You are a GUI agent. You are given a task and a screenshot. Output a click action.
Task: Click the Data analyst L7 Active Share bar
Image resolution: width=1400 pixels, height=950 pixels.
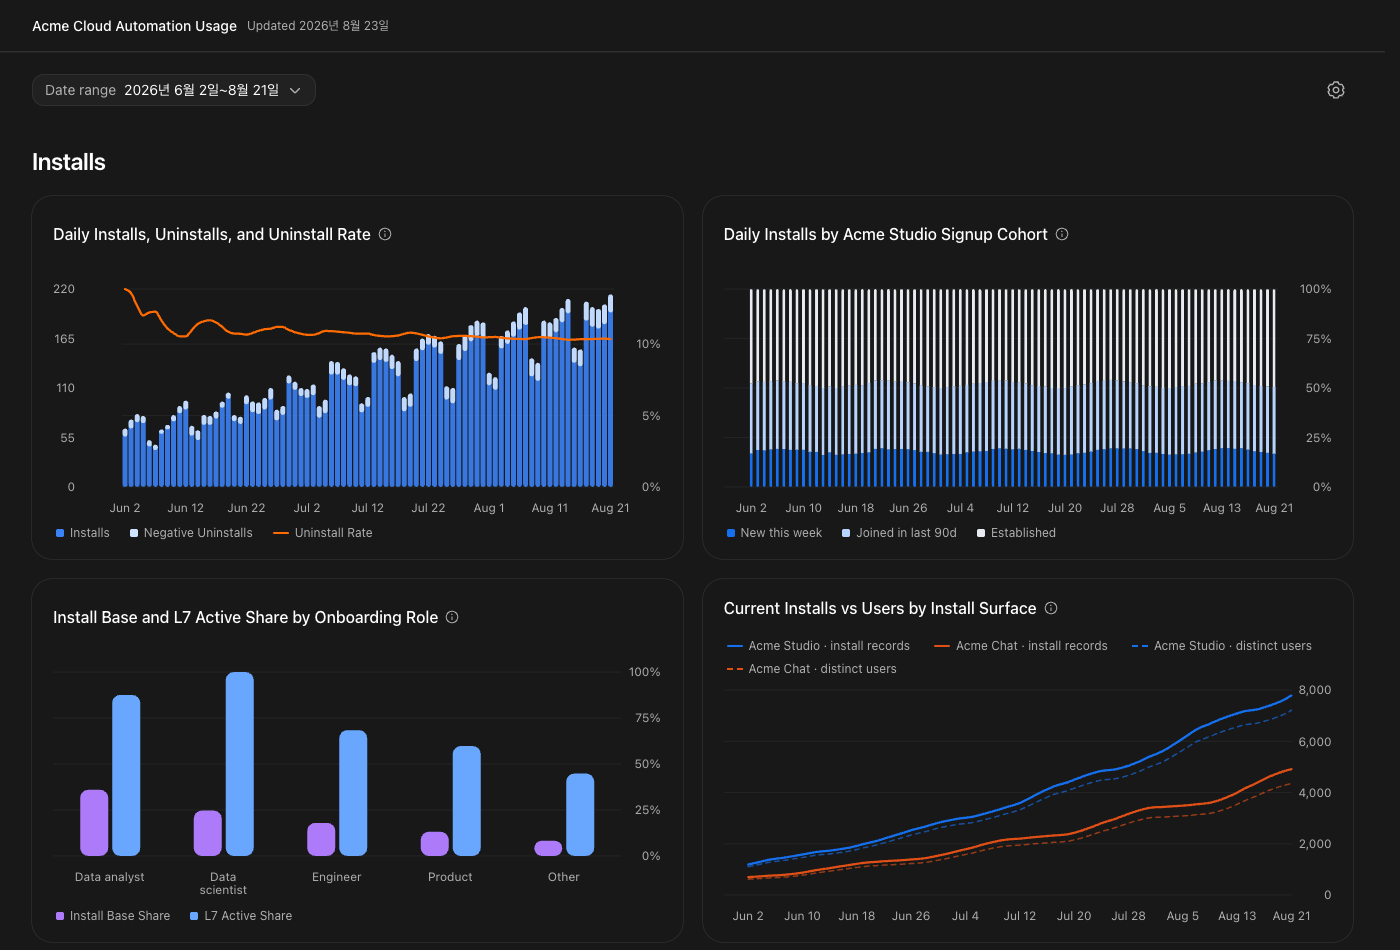pyautogui.click(x=126, y=775)
